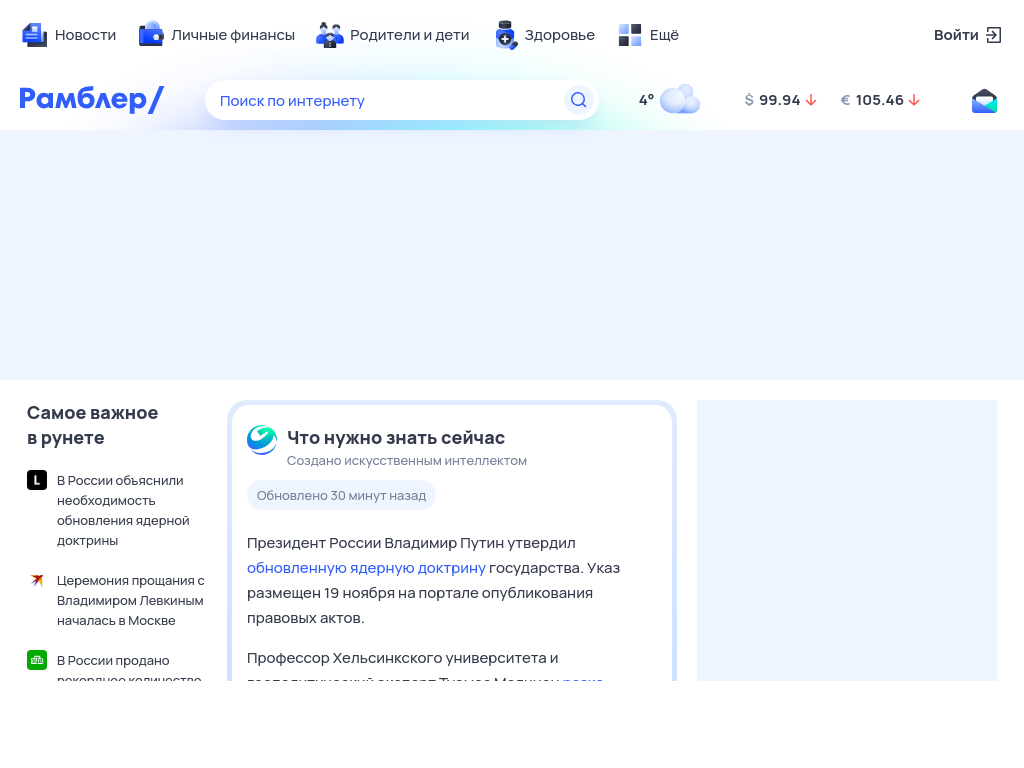Go to the Рамблер/ logo home
The width and height of the screenshot is (1024, 768).
pyautogui.click(x=91, y=99)
